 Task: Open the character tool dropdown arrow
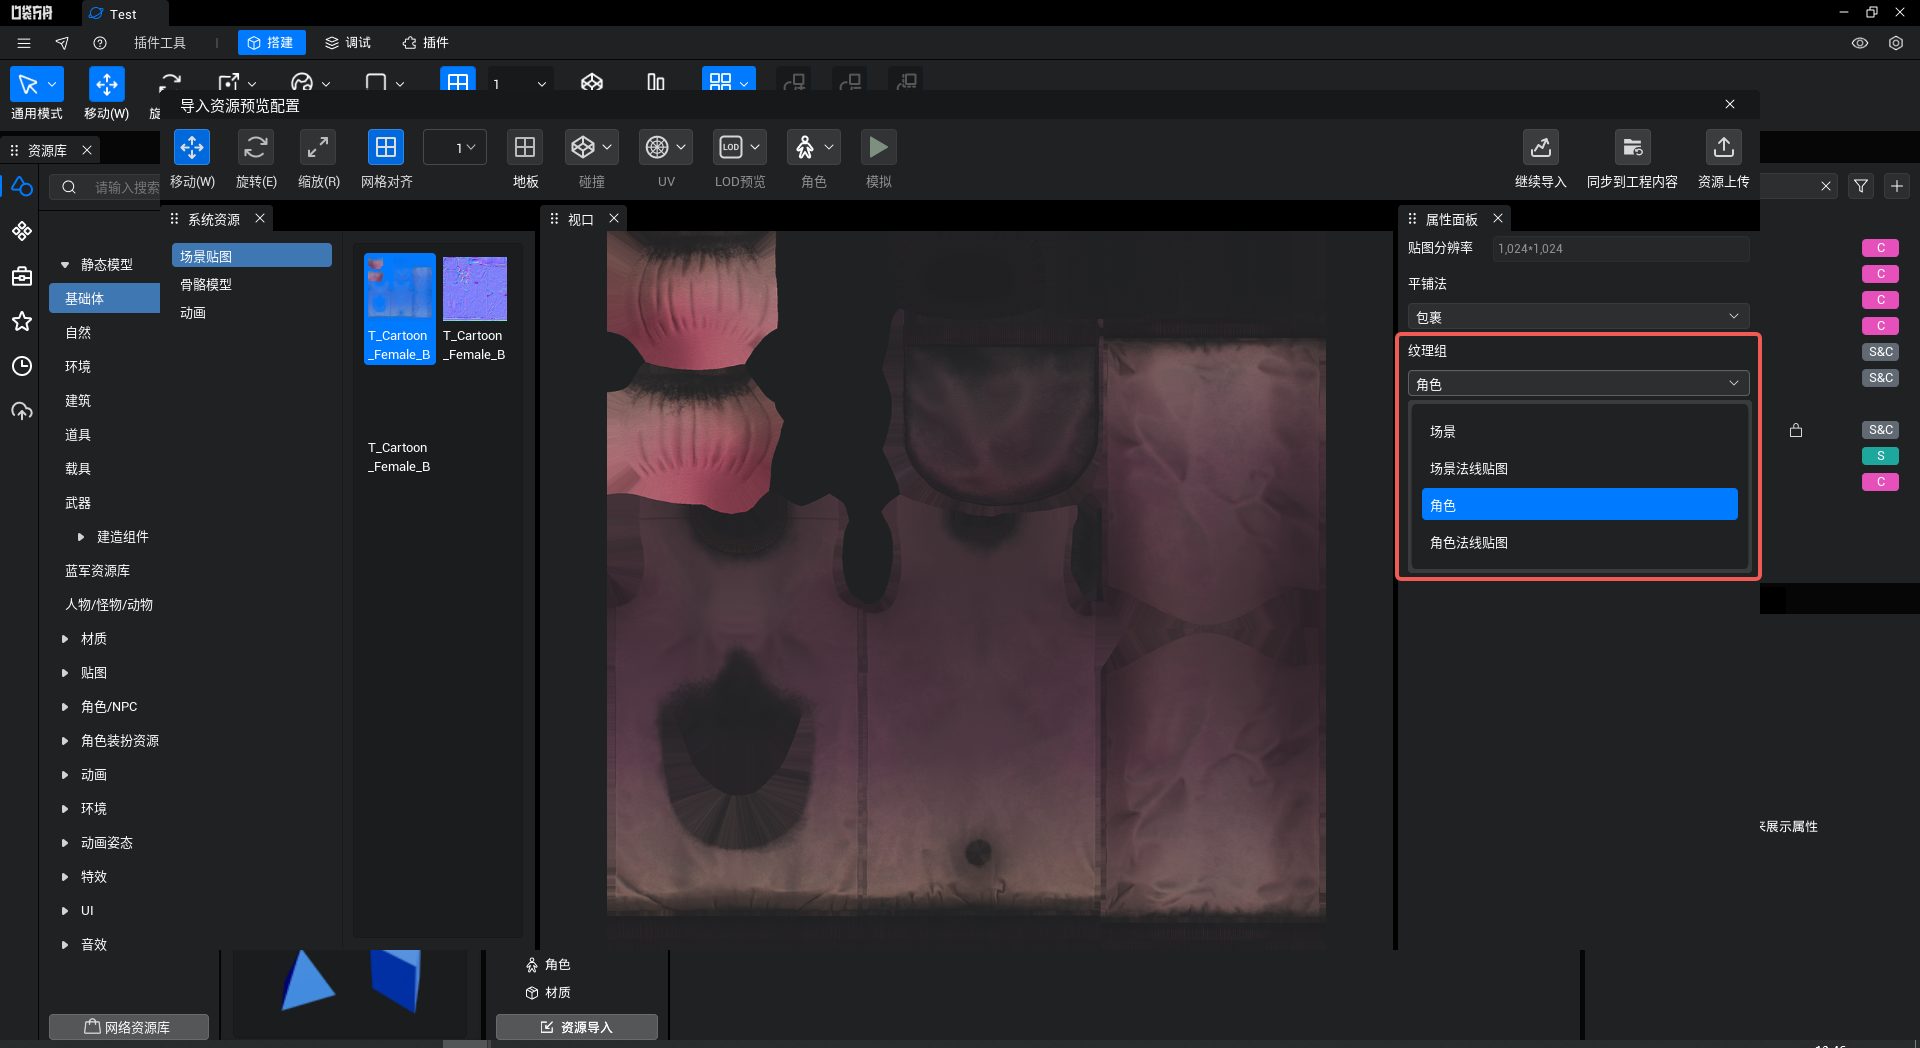[x=829, y=148]
